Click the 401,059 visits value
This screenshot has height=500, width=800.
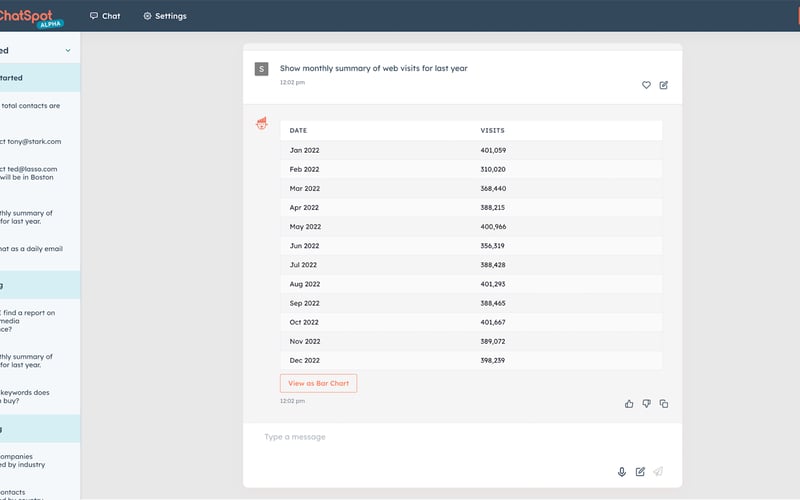pos(493,150)
